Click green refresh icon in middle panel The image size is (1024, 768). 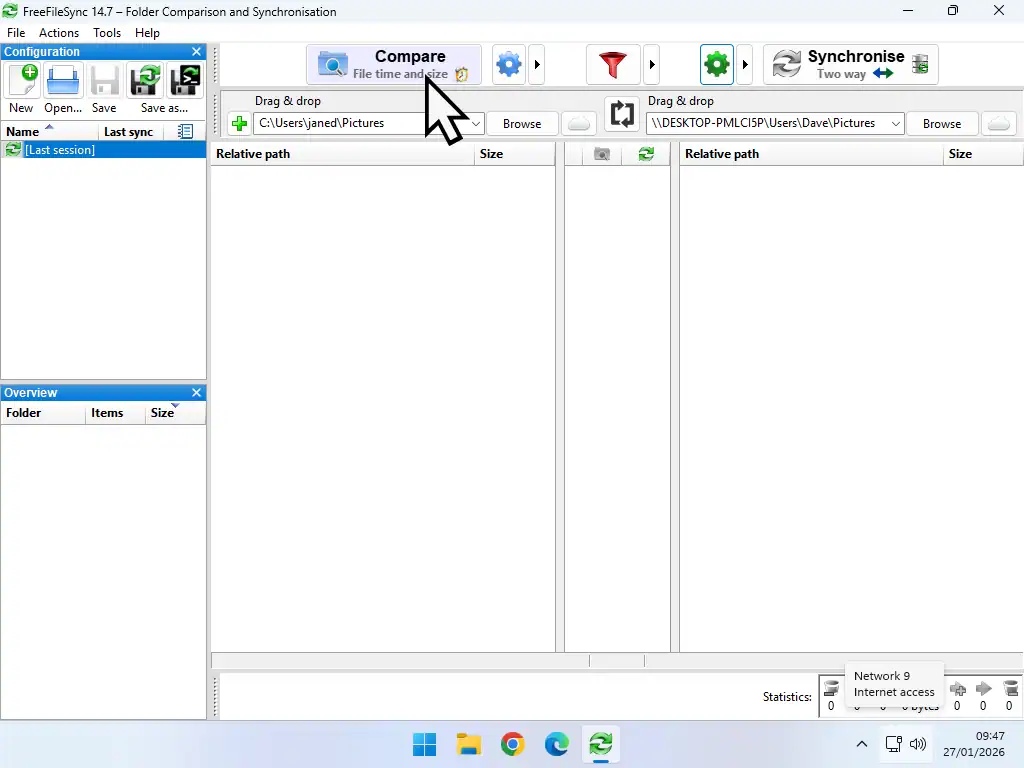point(646,153)
